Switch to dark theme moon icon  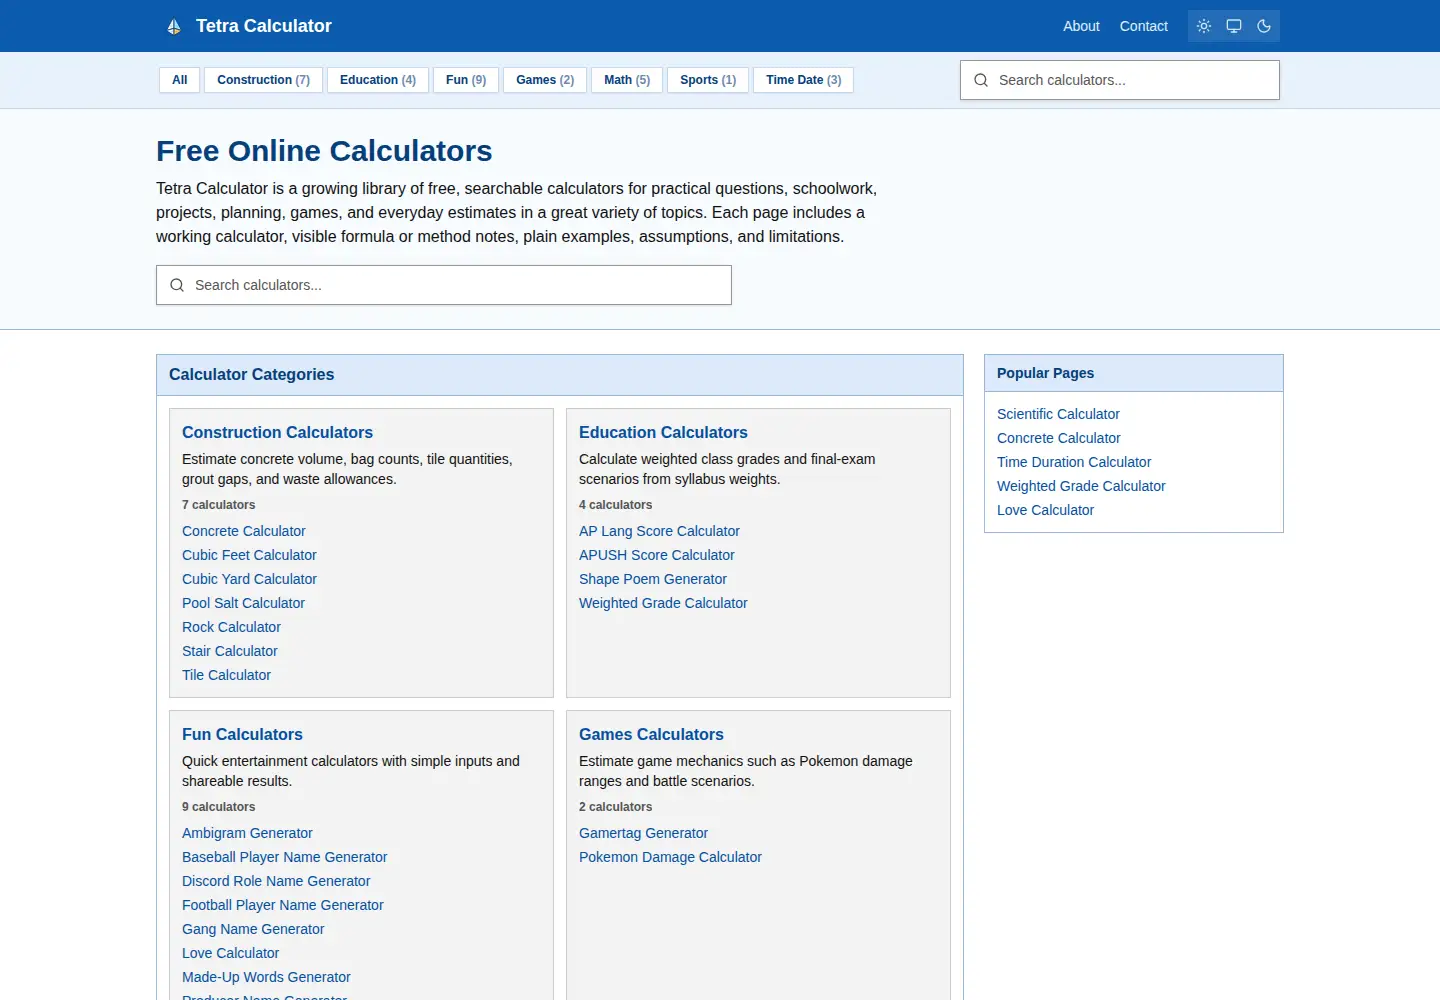point(1264,26)
